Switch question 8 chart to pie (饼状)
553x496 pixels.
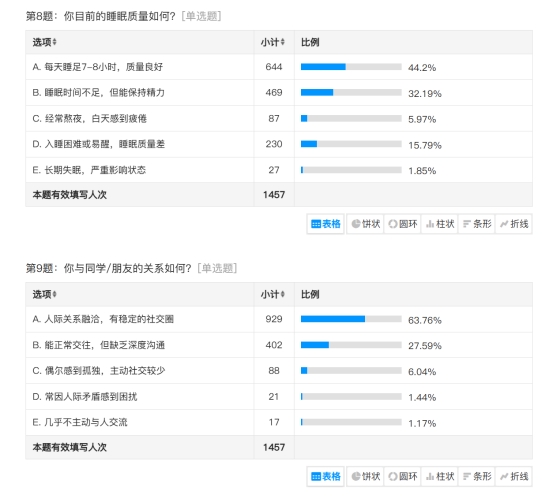365,224
